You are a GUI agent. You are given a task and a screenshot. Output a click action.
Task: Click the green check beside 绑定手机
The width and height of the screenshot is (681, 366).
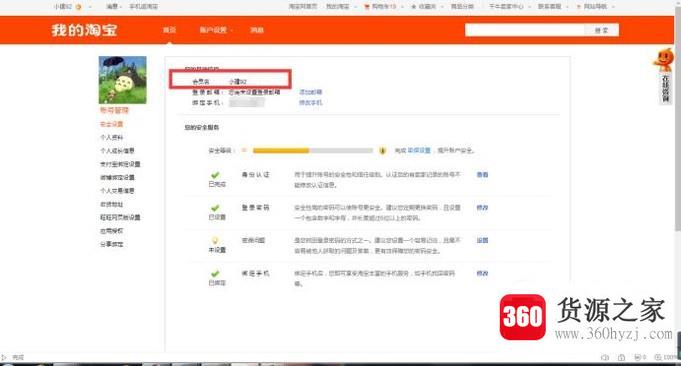pyautogui.click(x=215, y=274)
